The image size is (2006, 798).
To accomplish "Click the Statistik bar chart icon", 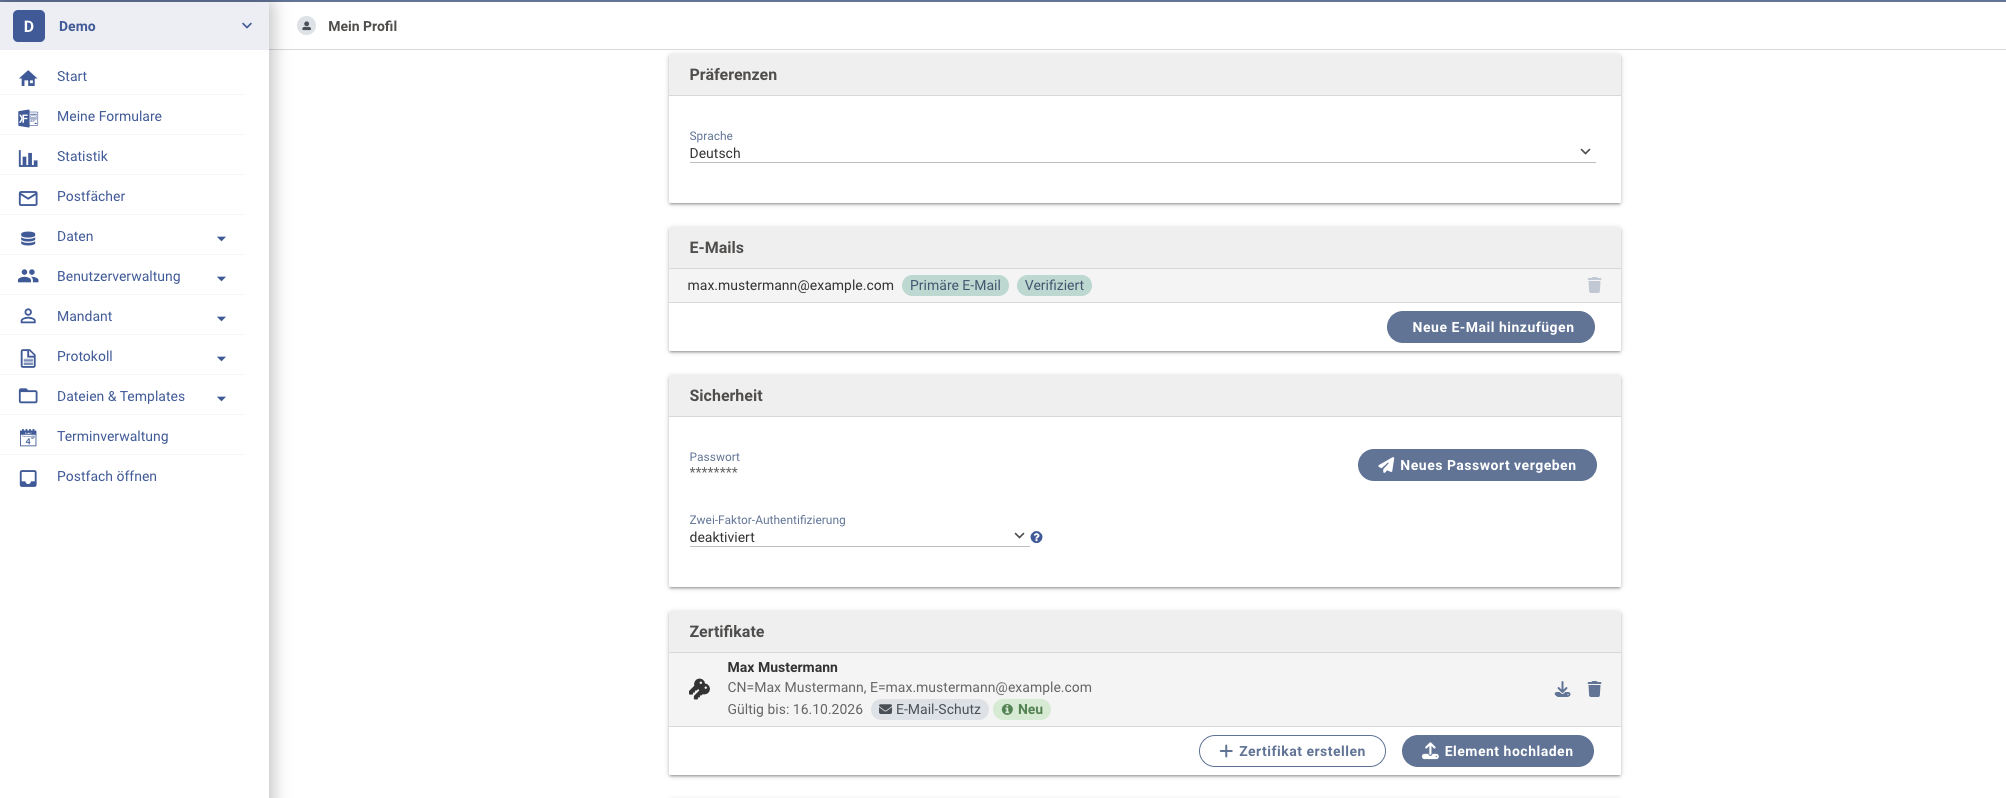I will point(28,157).
